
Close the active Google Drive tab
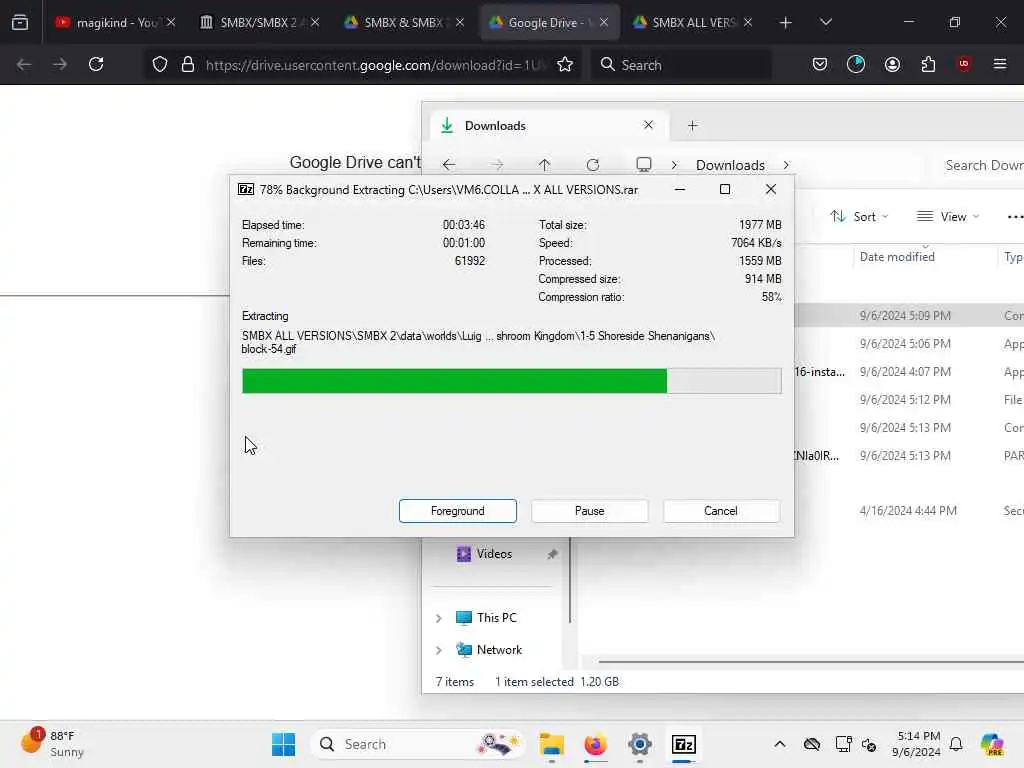pyautogui.click(x=604, y=22)
